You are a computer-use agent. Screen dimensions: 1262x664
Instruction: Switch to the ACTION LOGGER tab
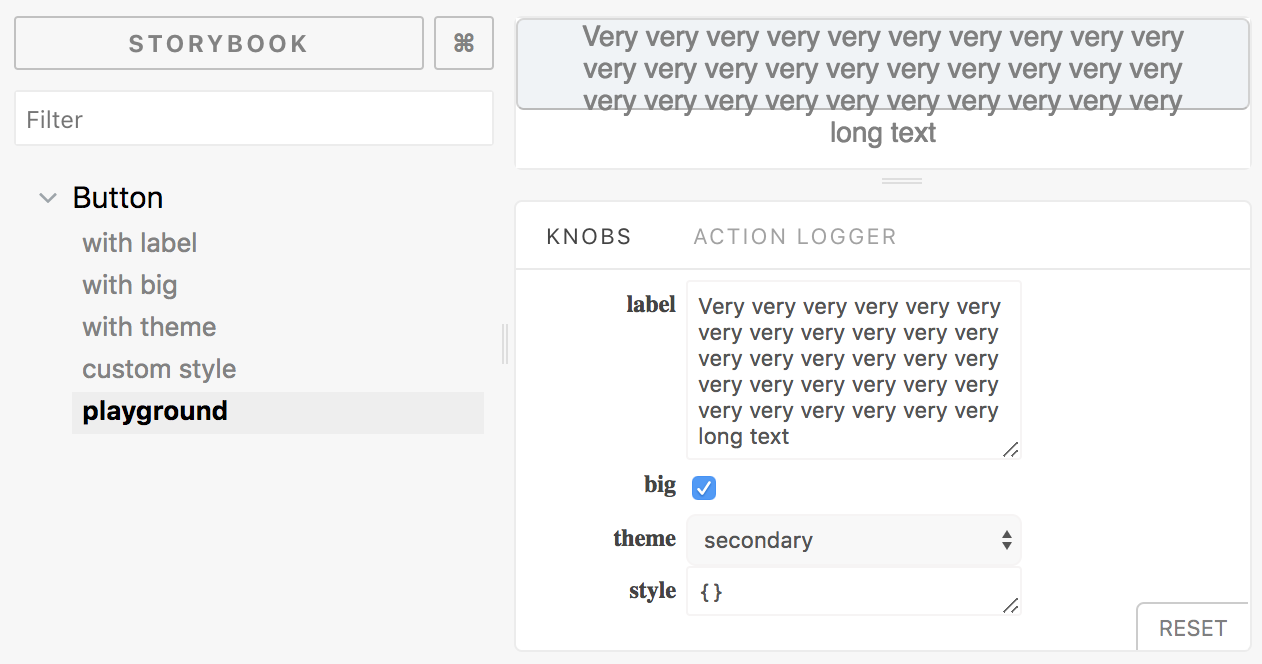pos(794,236)
